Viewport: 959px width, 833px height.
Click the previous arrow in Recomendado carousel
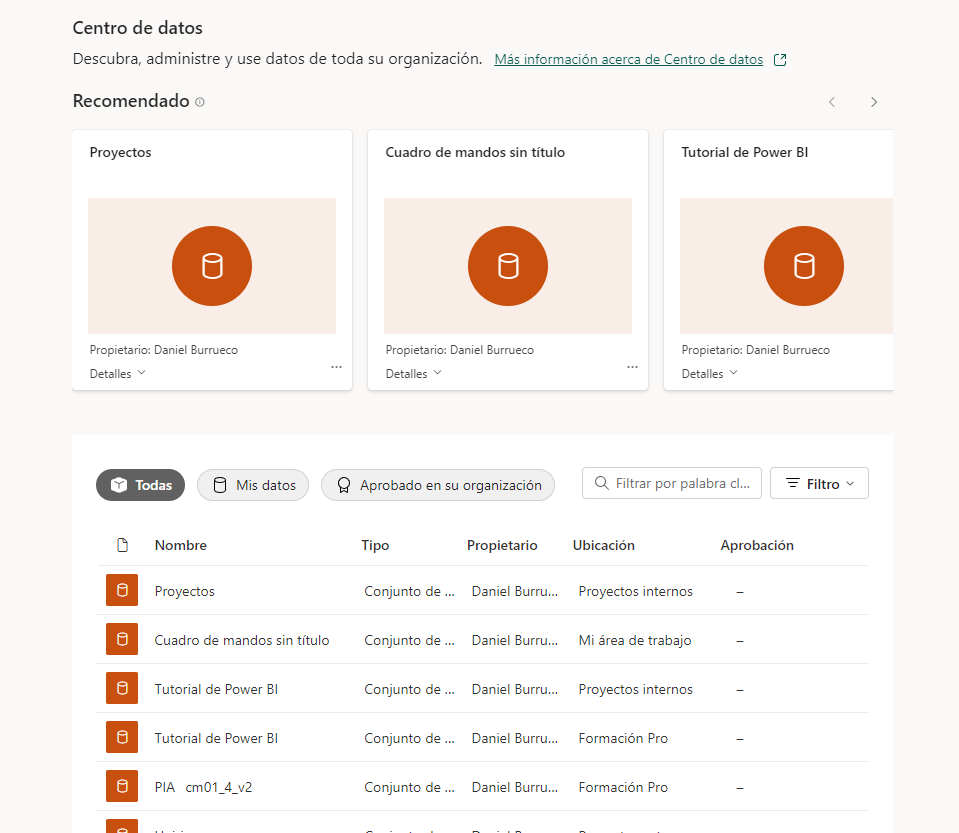832,102
